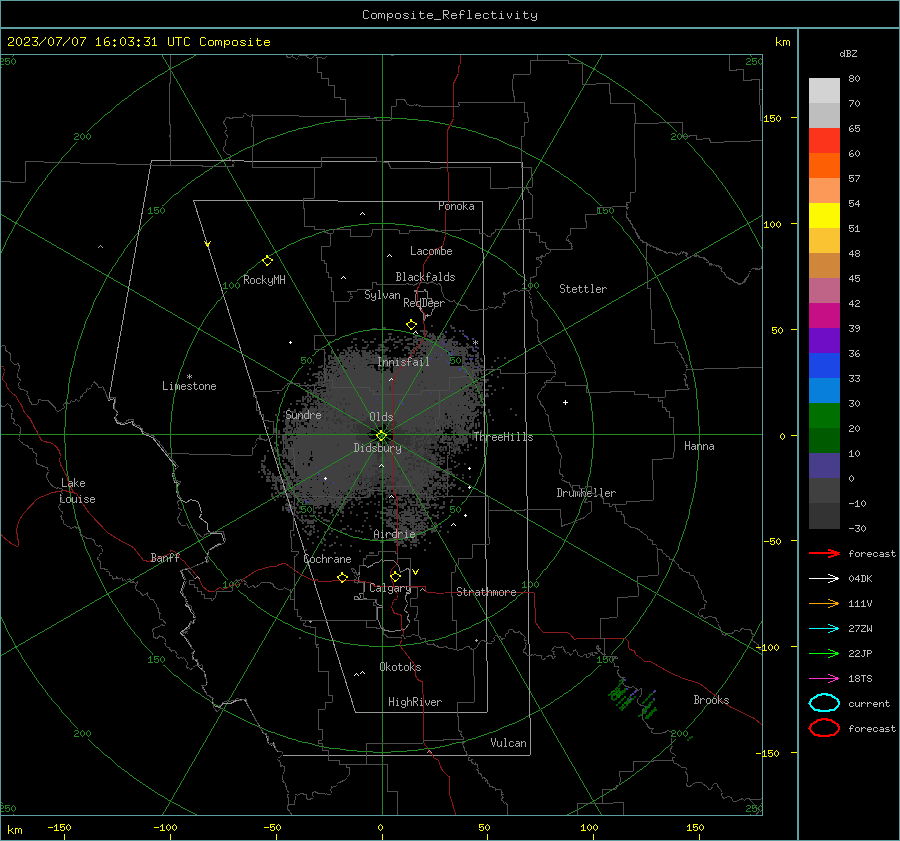Click the Sundre town label
This screenshot has height=841, width=900.
point(303,415)
